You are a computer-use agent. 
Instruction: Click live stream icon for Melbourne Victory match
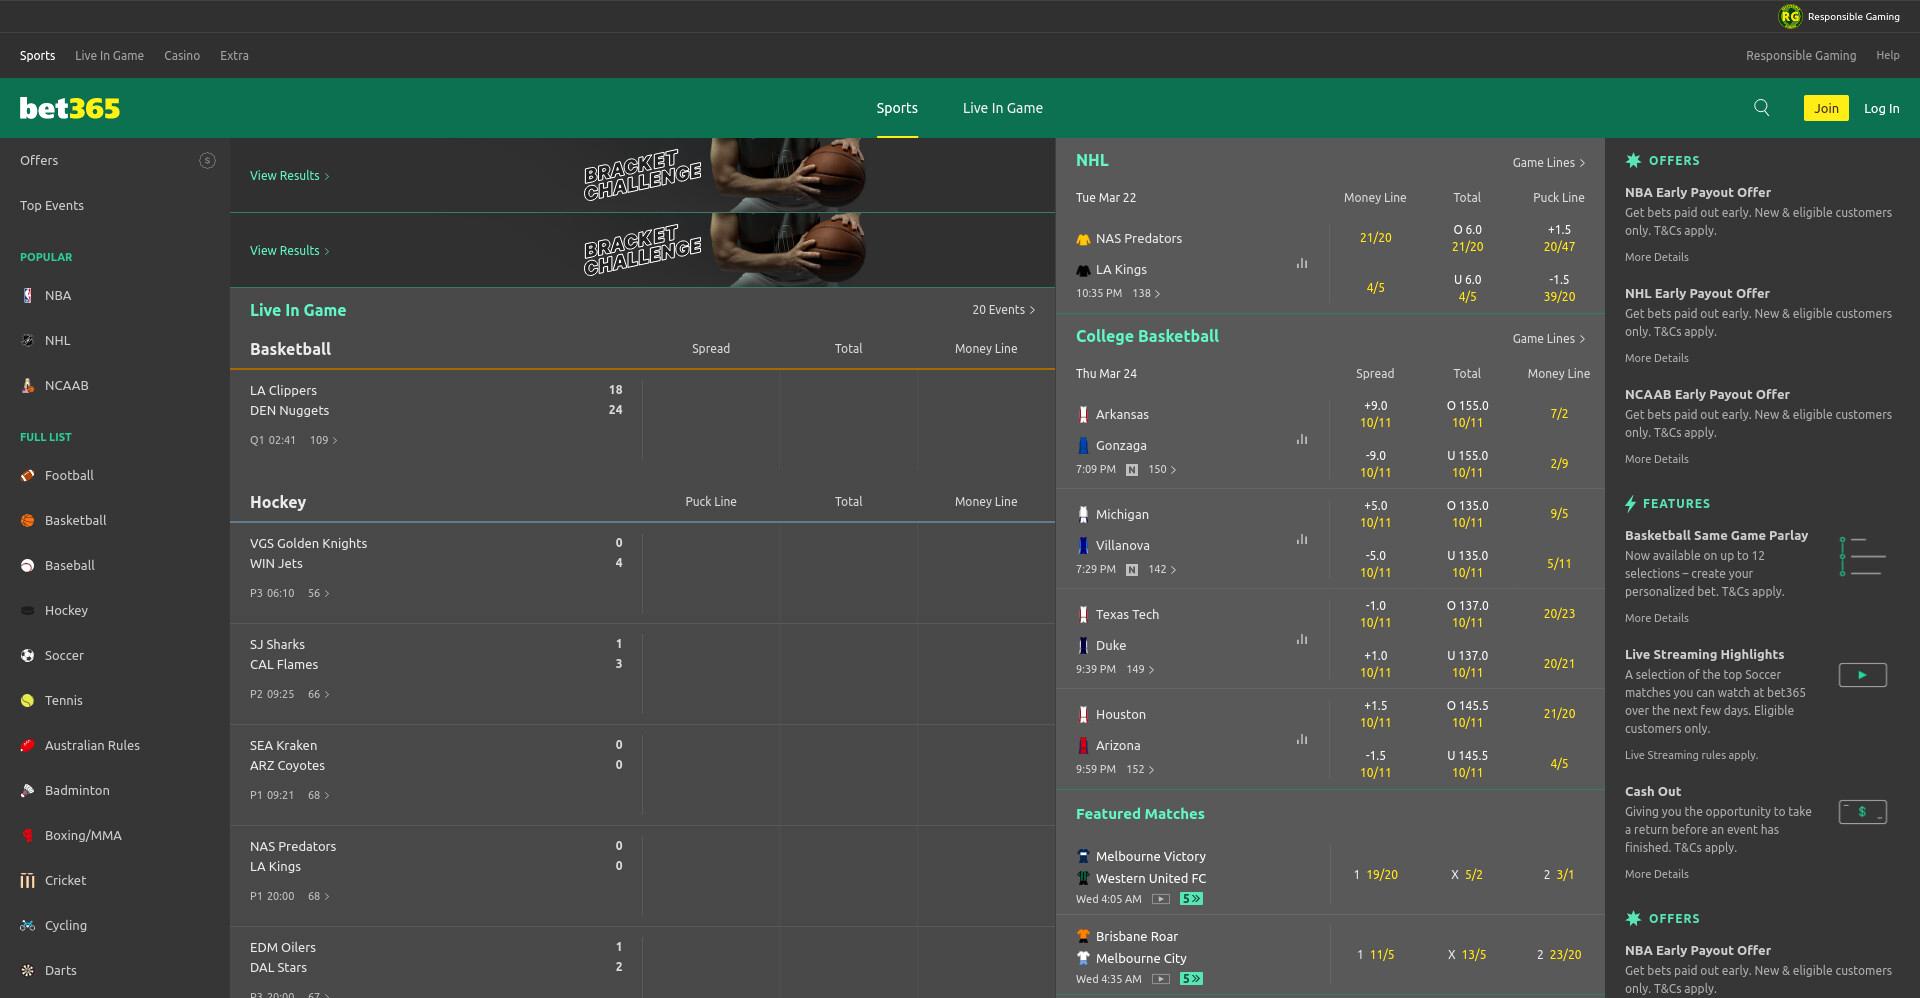pos(1161,899)
